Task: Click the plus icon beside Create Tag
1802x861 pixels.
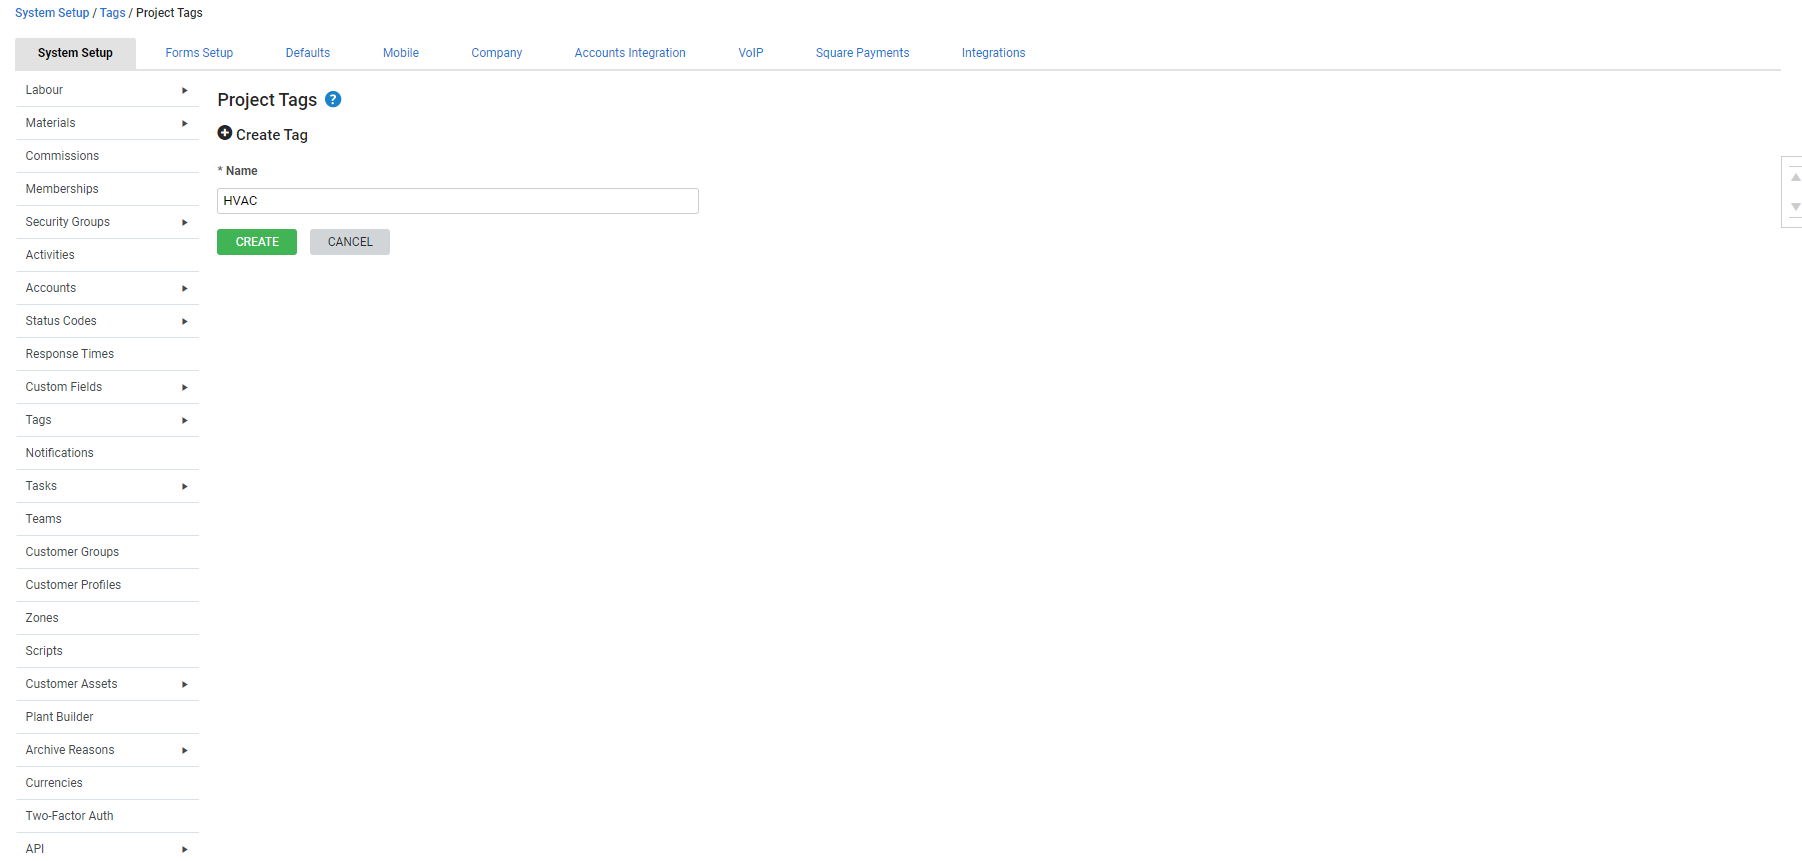Action: (225, 133)
